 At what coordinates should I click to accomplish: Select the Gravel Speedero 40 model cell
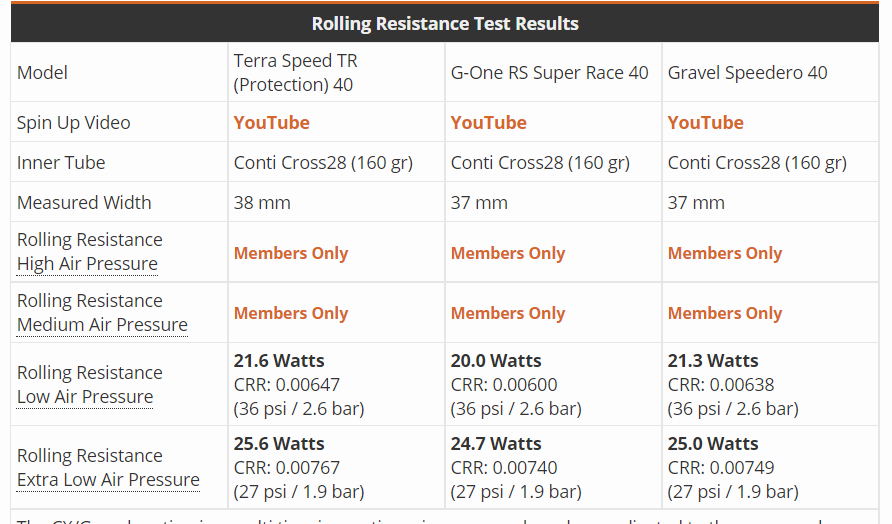click(747, 73)
